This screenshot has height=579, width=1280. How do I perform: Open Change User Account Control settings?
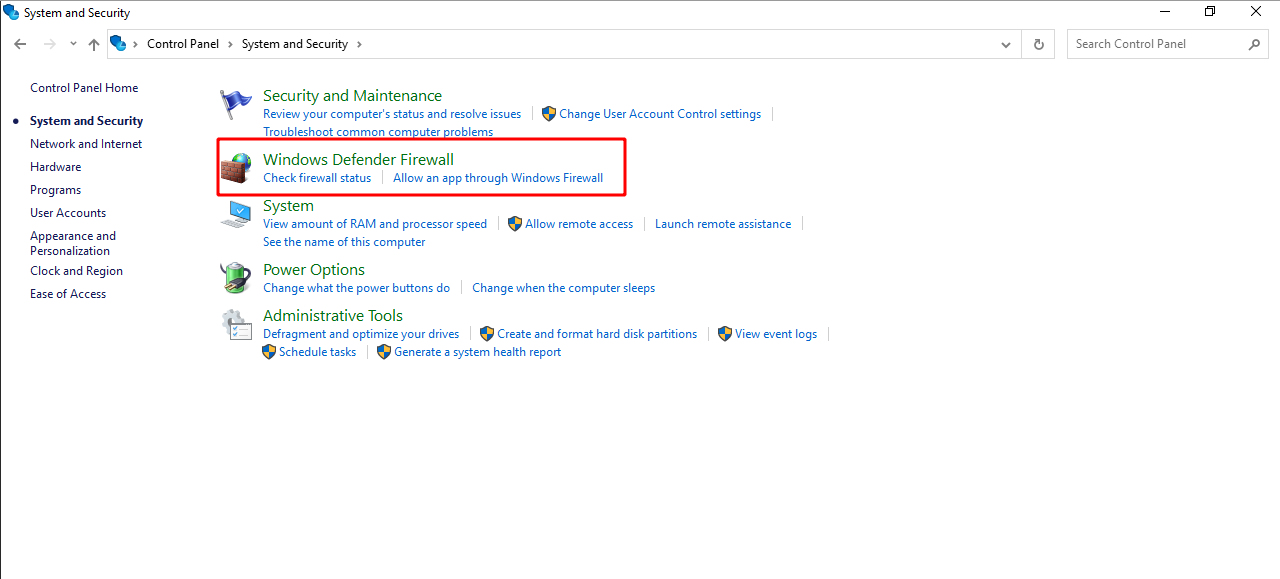point(660,114)
